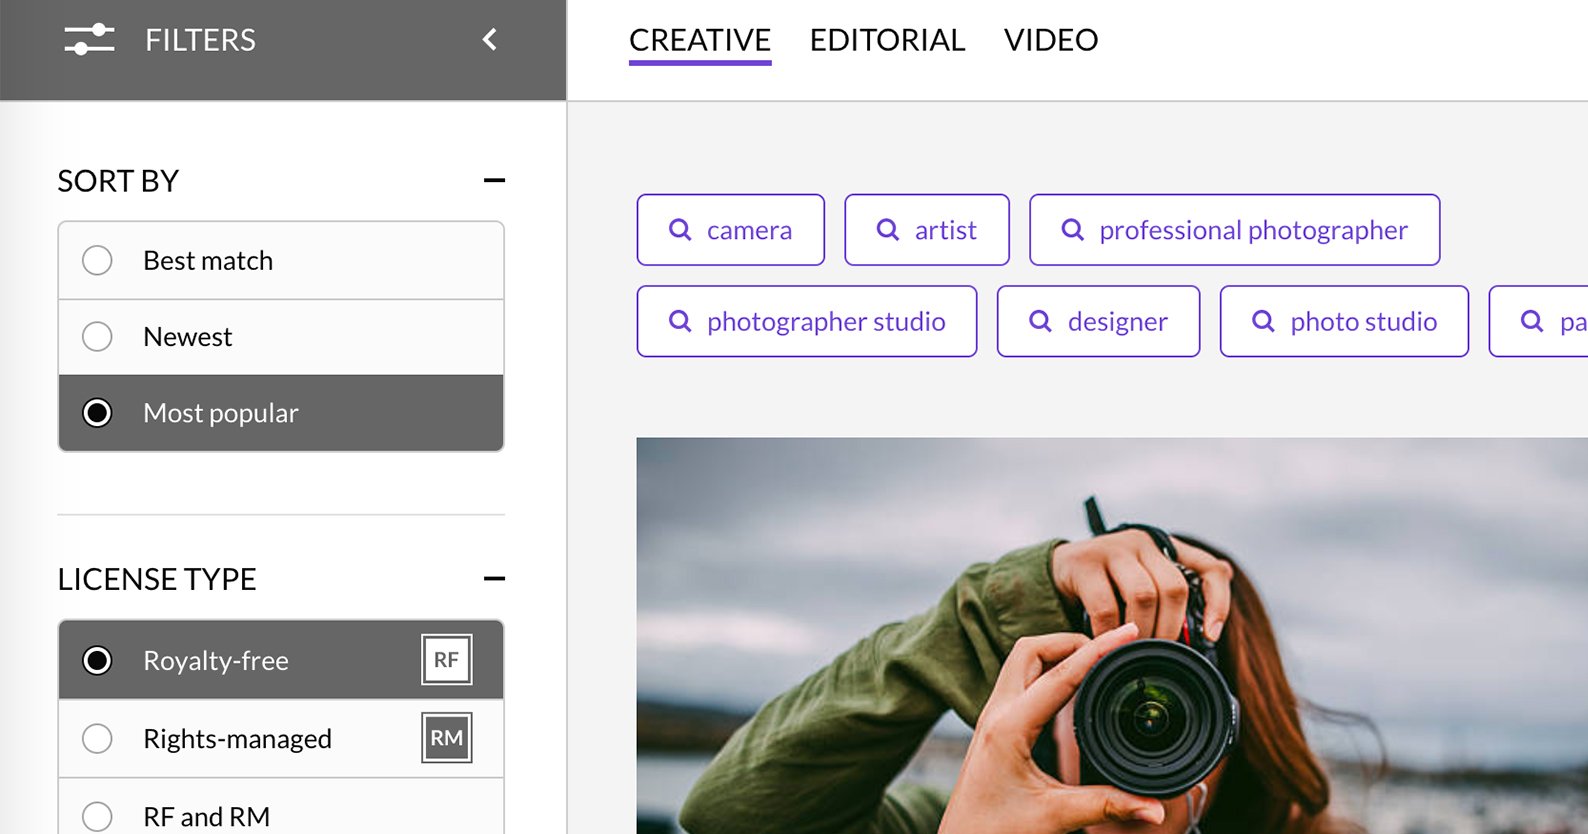Click the magnifier icon on camera chip
1588x834 pixels.
click(680, 230)
